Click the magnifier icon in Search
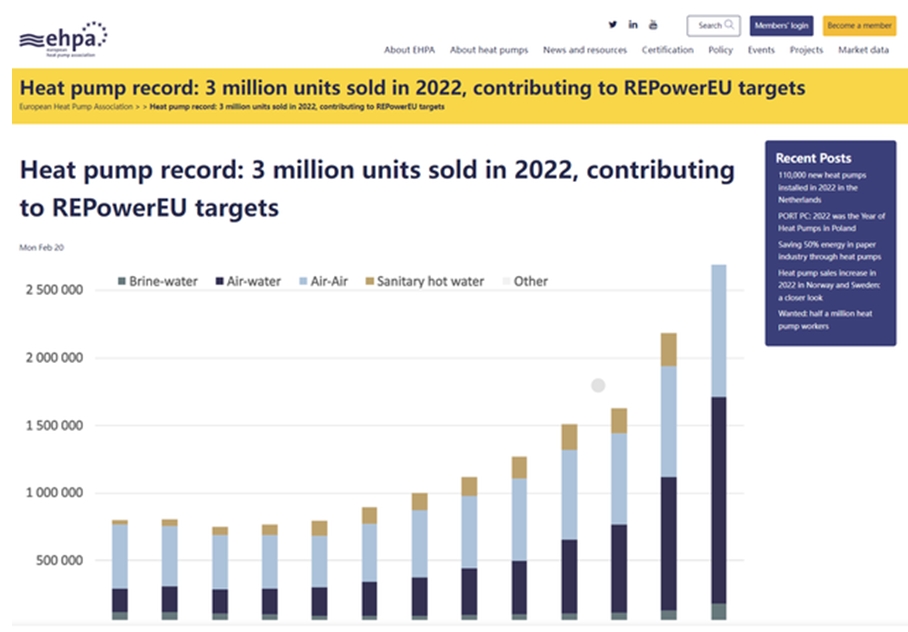908x632 pixels. tap(729, 25)
